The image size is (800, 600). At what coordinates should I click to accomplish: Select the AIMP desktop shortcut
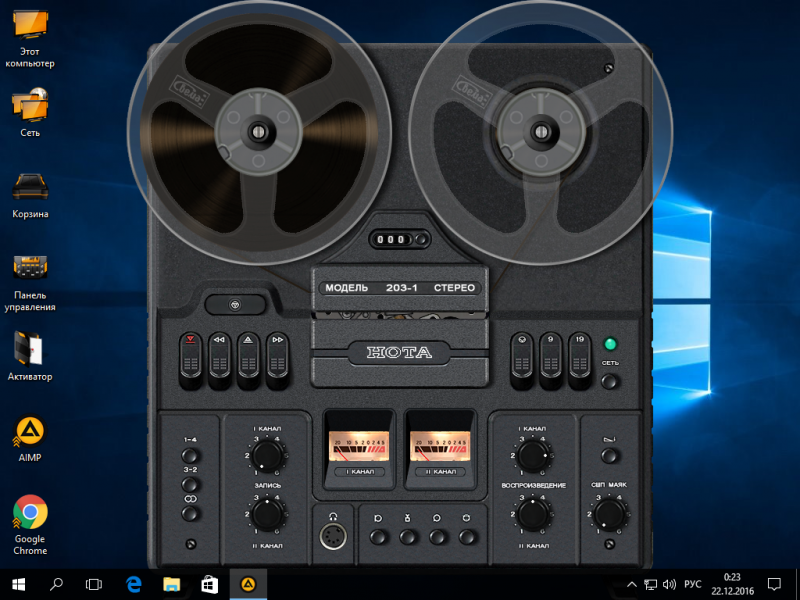point(30,439)
